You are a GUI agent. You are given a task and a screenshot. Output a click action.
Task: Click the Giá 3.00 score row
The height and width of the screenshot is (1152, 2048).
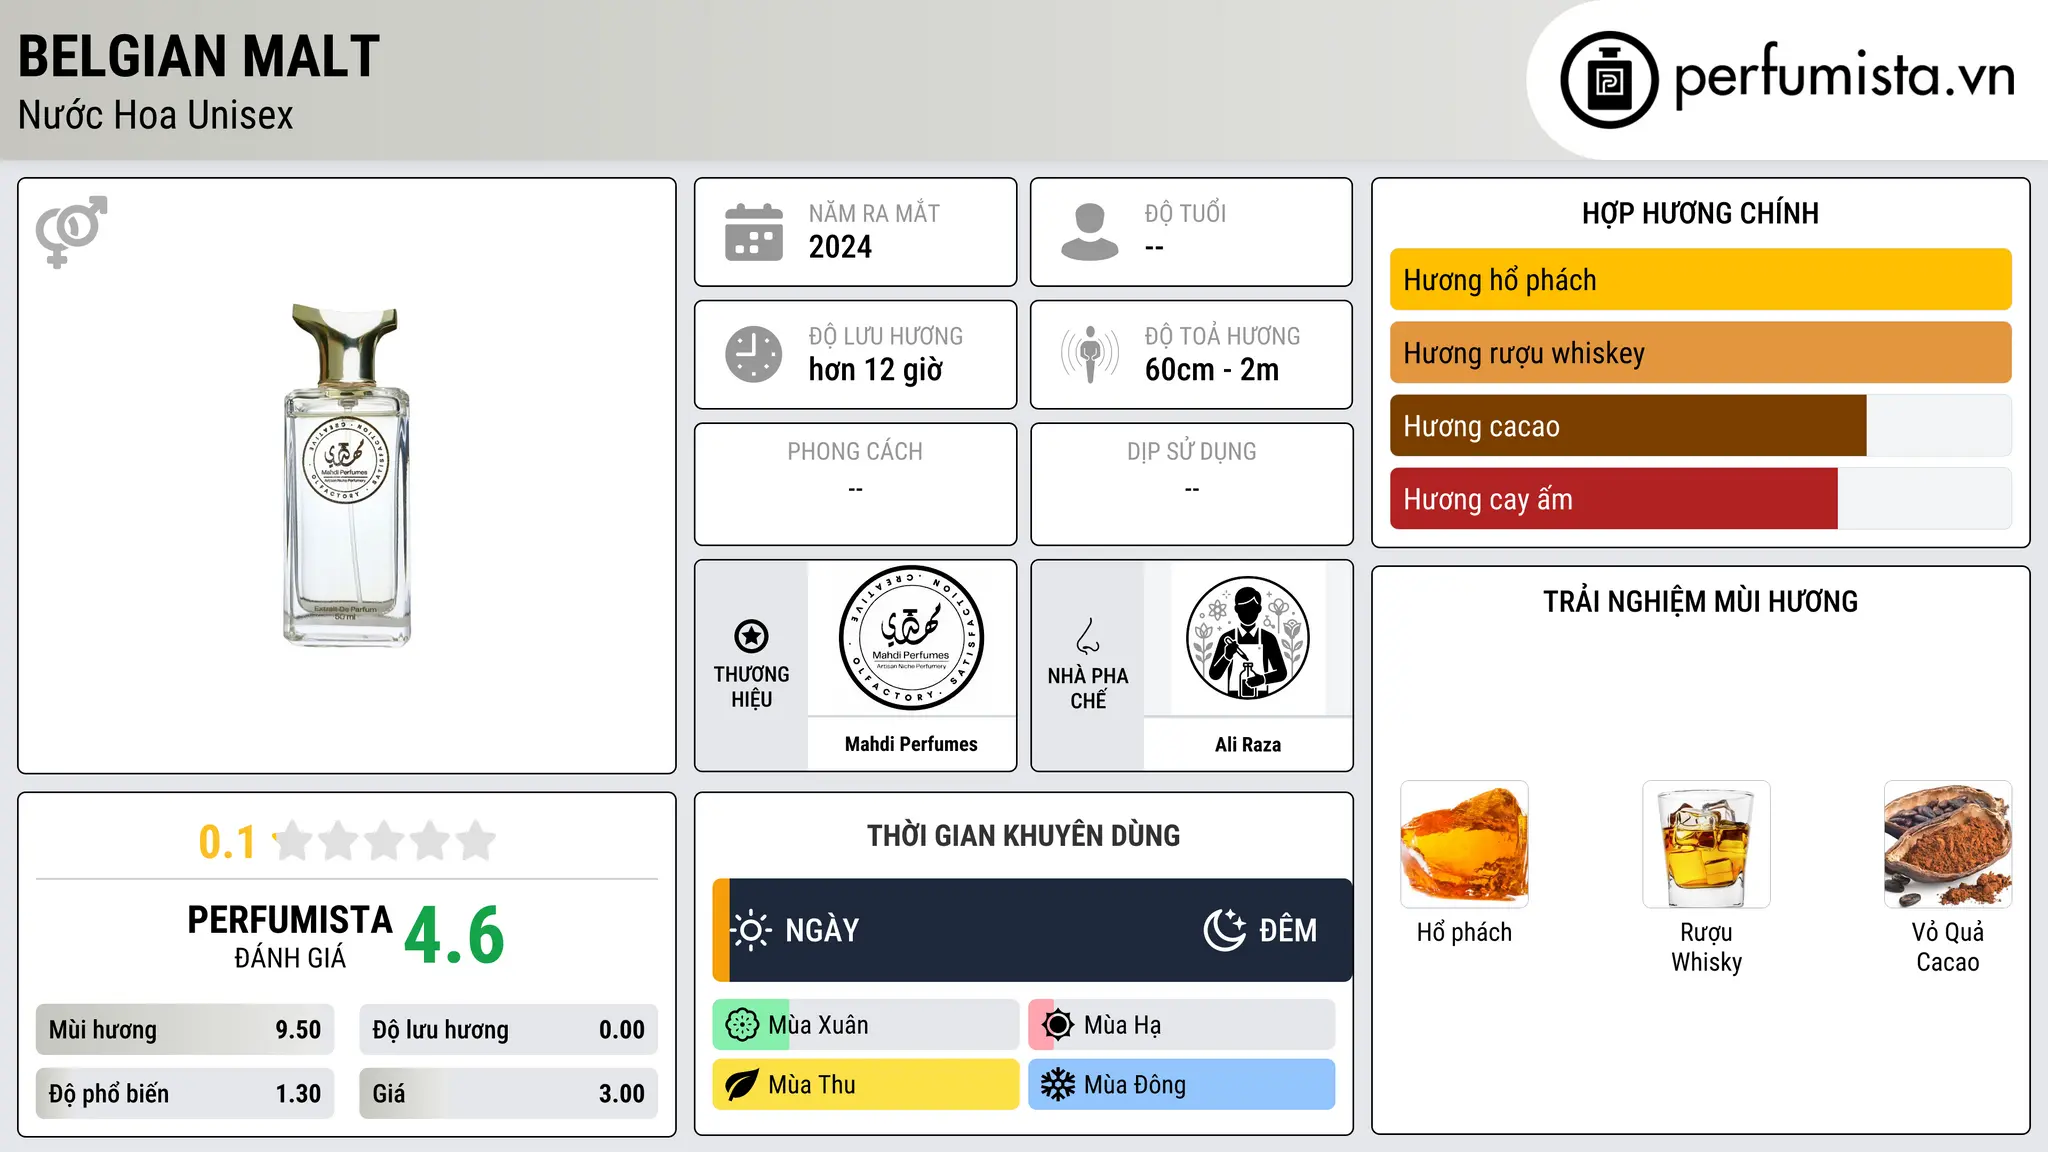pos(509,1094)
